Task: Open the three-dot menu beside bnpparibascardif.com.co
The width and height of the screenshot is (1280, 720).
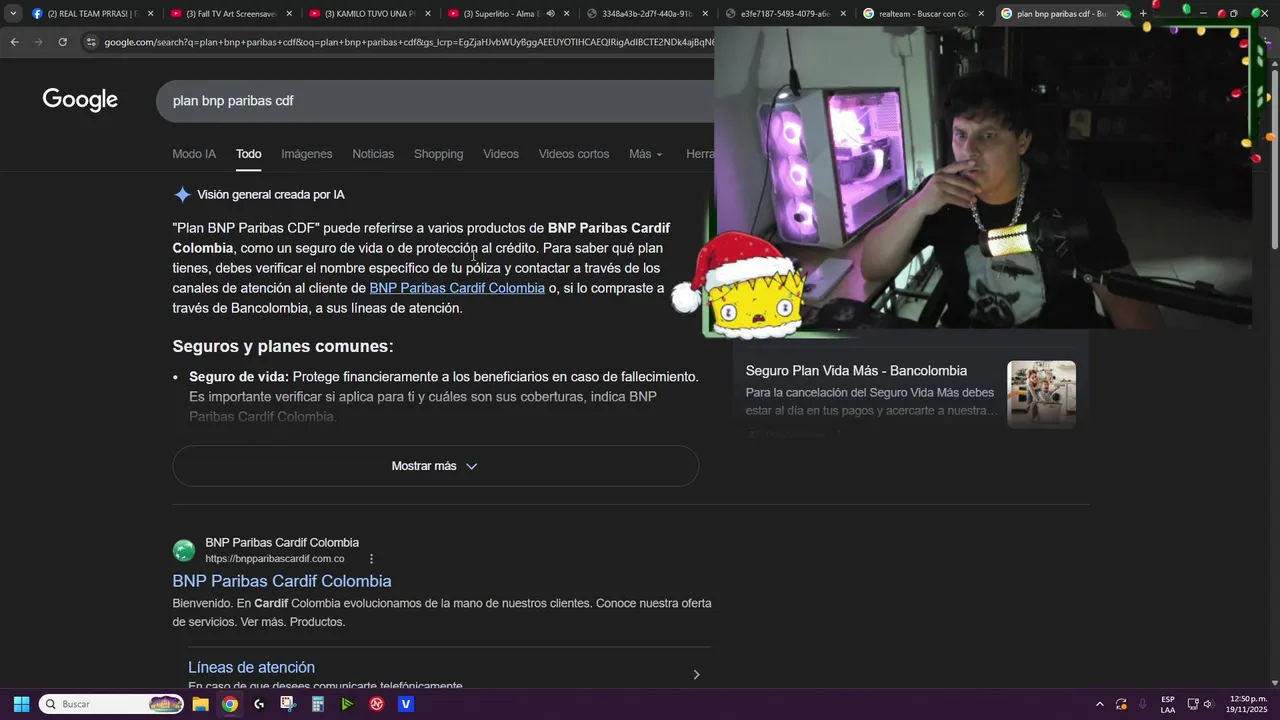Action: 371,559
